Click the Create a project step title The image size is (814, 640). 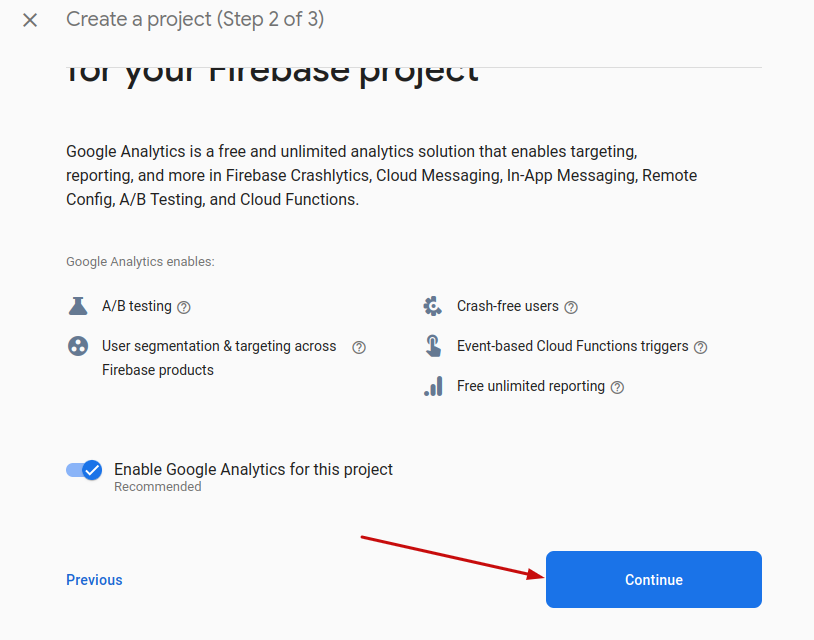[x=195, y=19]
